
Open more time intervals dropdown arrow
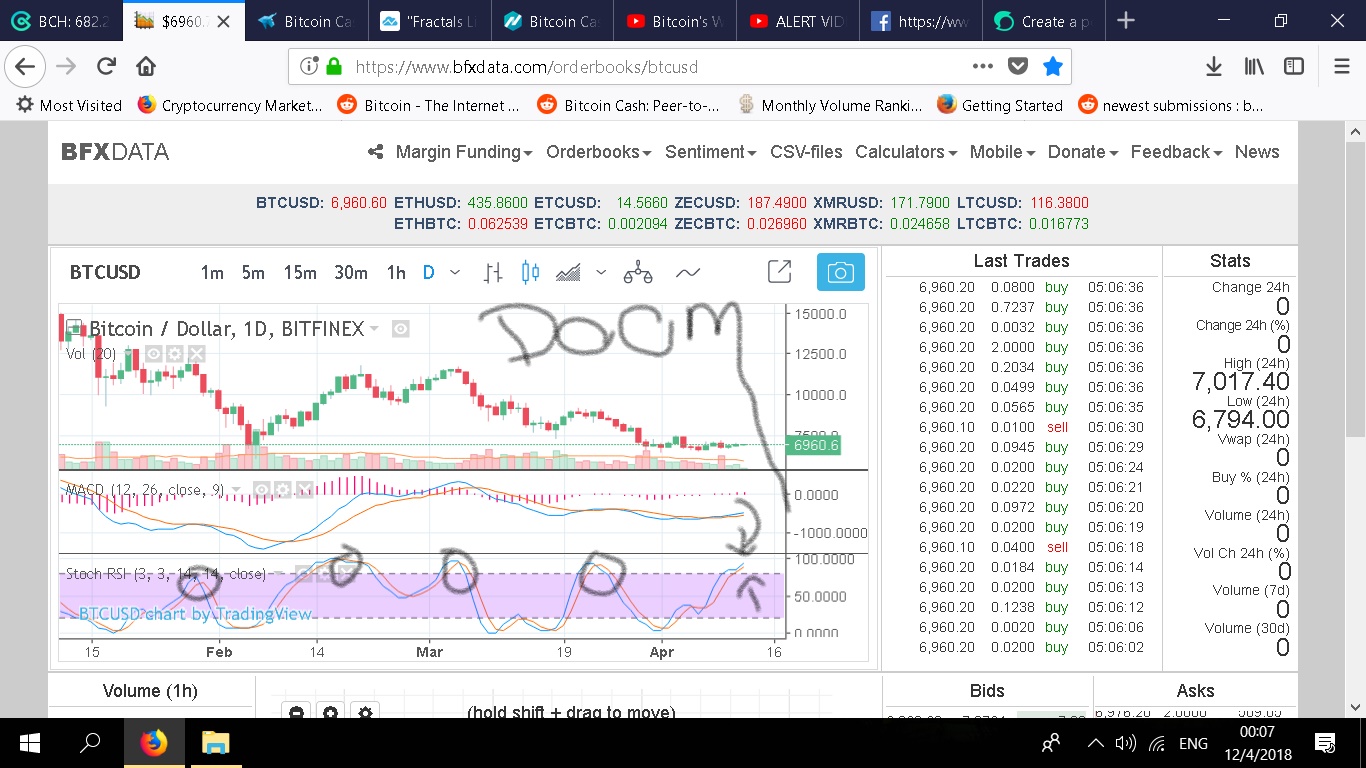(455, 273)
